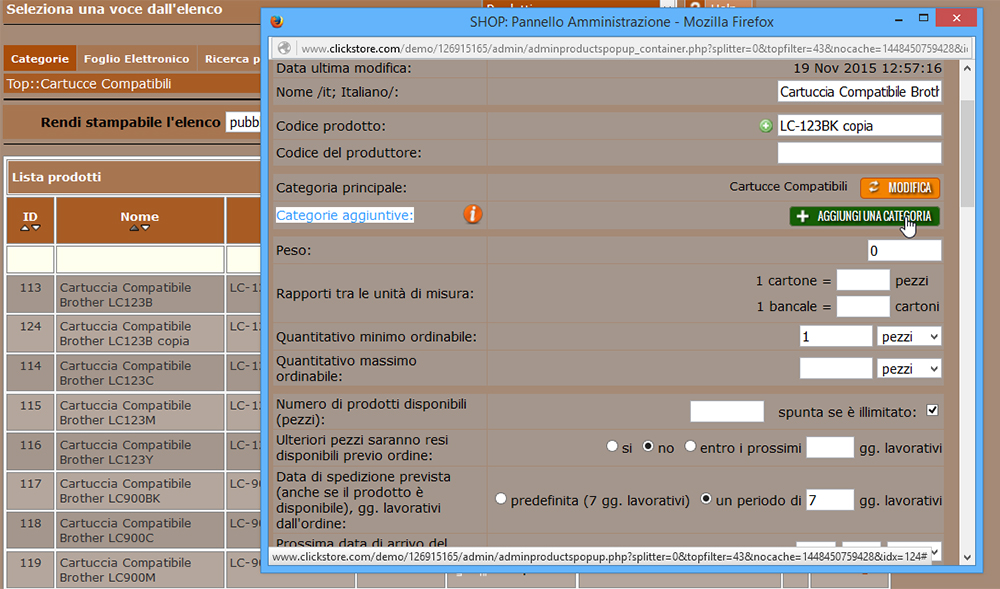Viewport: 1000px width, 589px height.
Task: Sort Nome column ascending with up arrow
Action: click(x=134, y=228)
